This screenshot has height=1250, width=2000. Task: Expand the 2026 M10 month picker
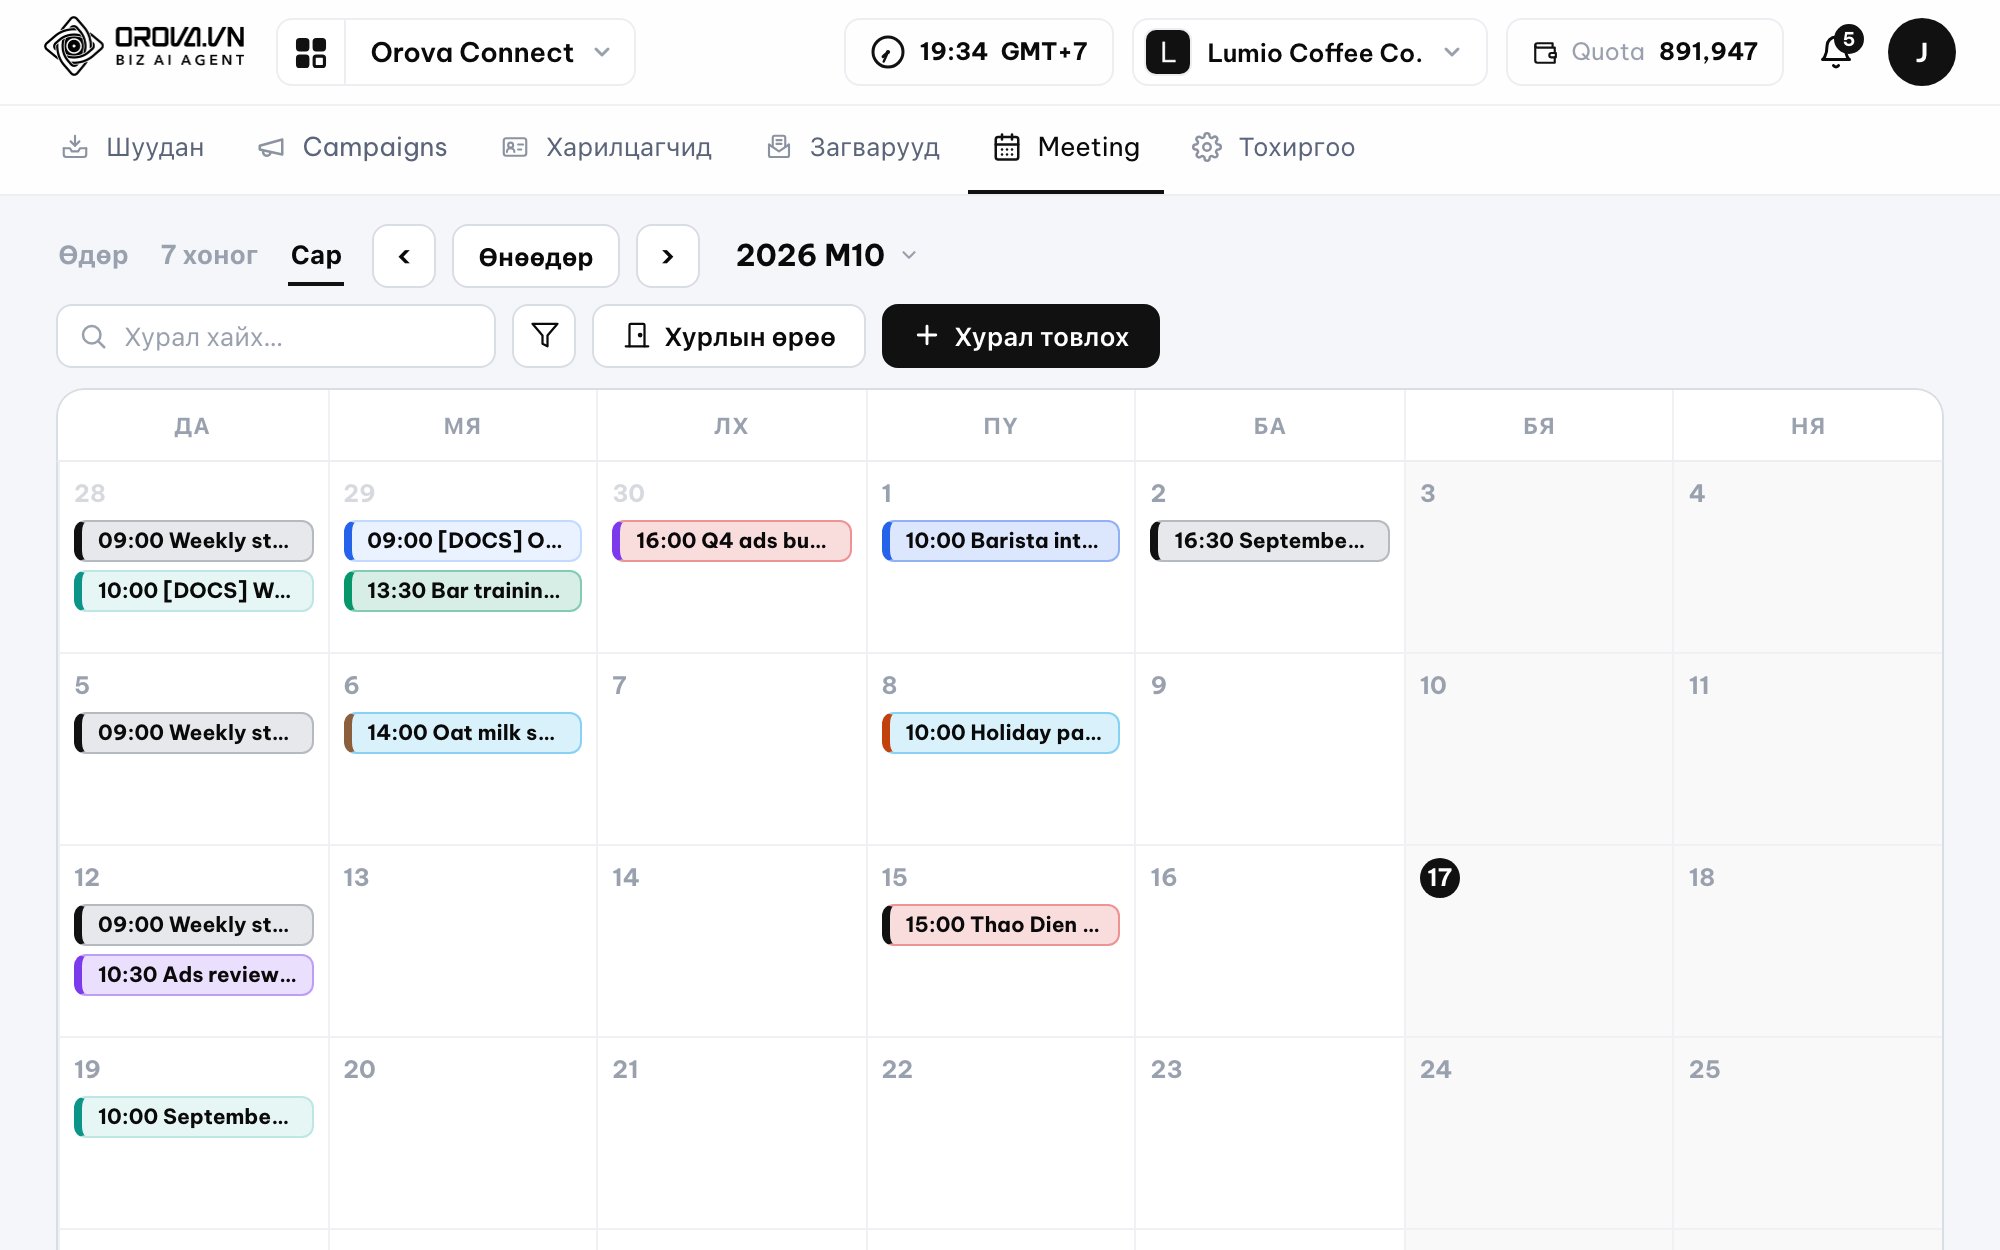[x=826, y=255]
